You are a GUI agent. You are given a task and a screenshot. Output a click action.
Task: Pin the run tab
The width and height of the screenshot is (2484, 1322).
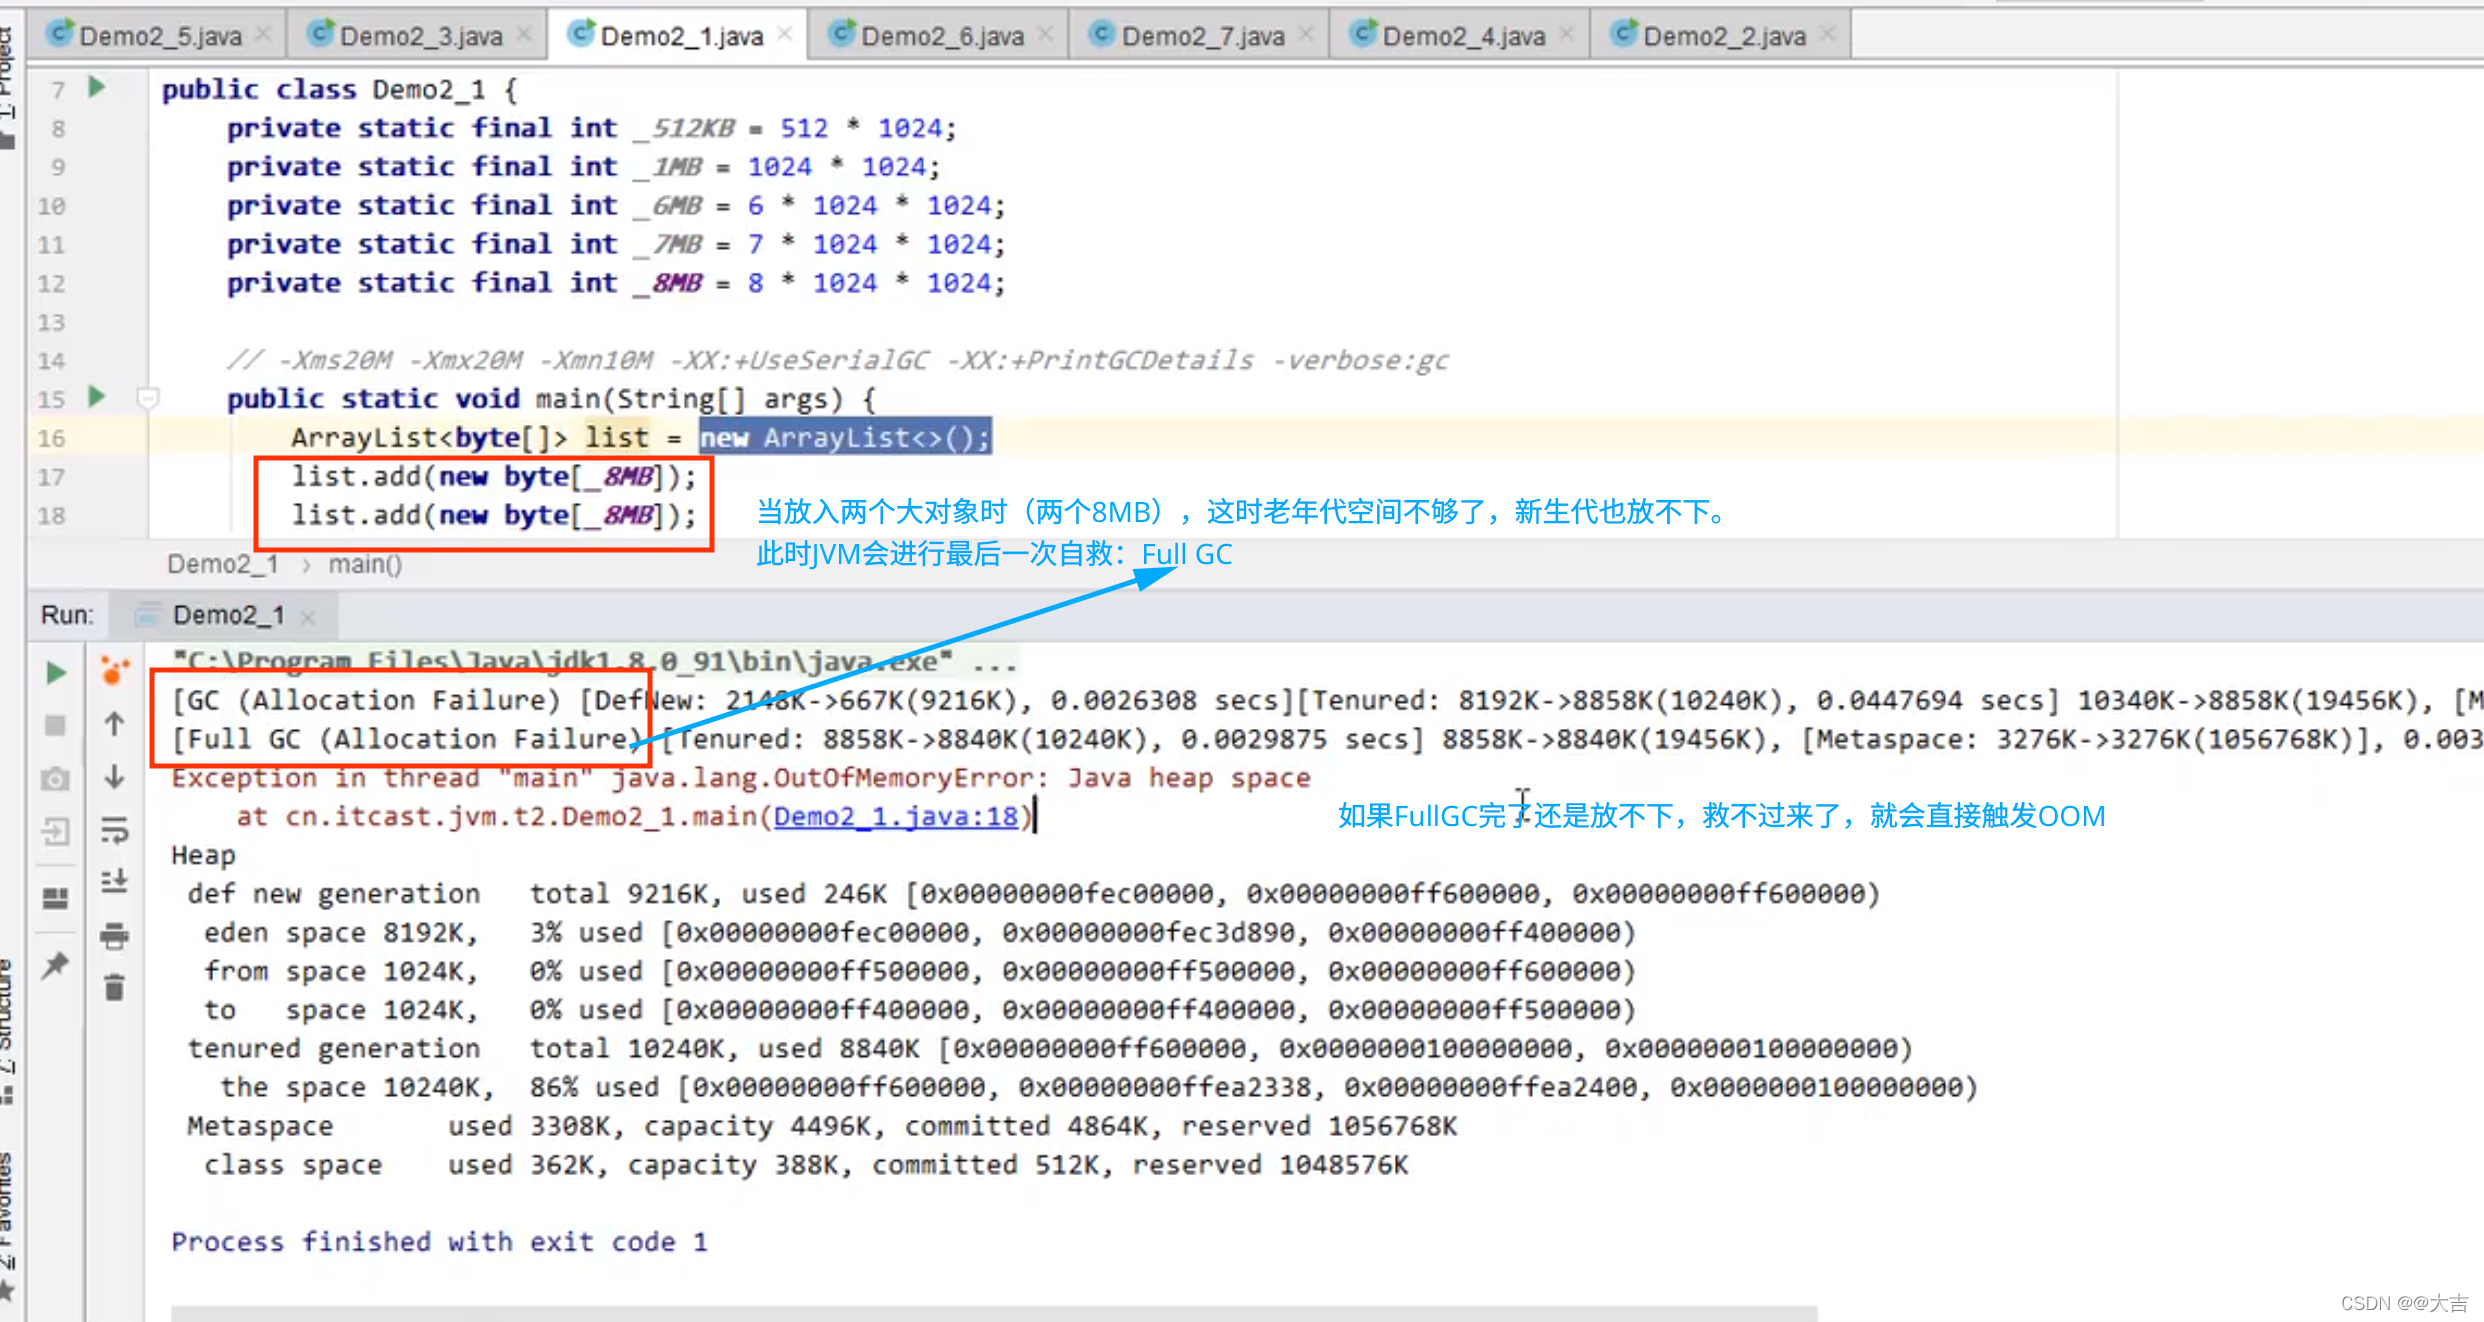click(x=56, y=965)
